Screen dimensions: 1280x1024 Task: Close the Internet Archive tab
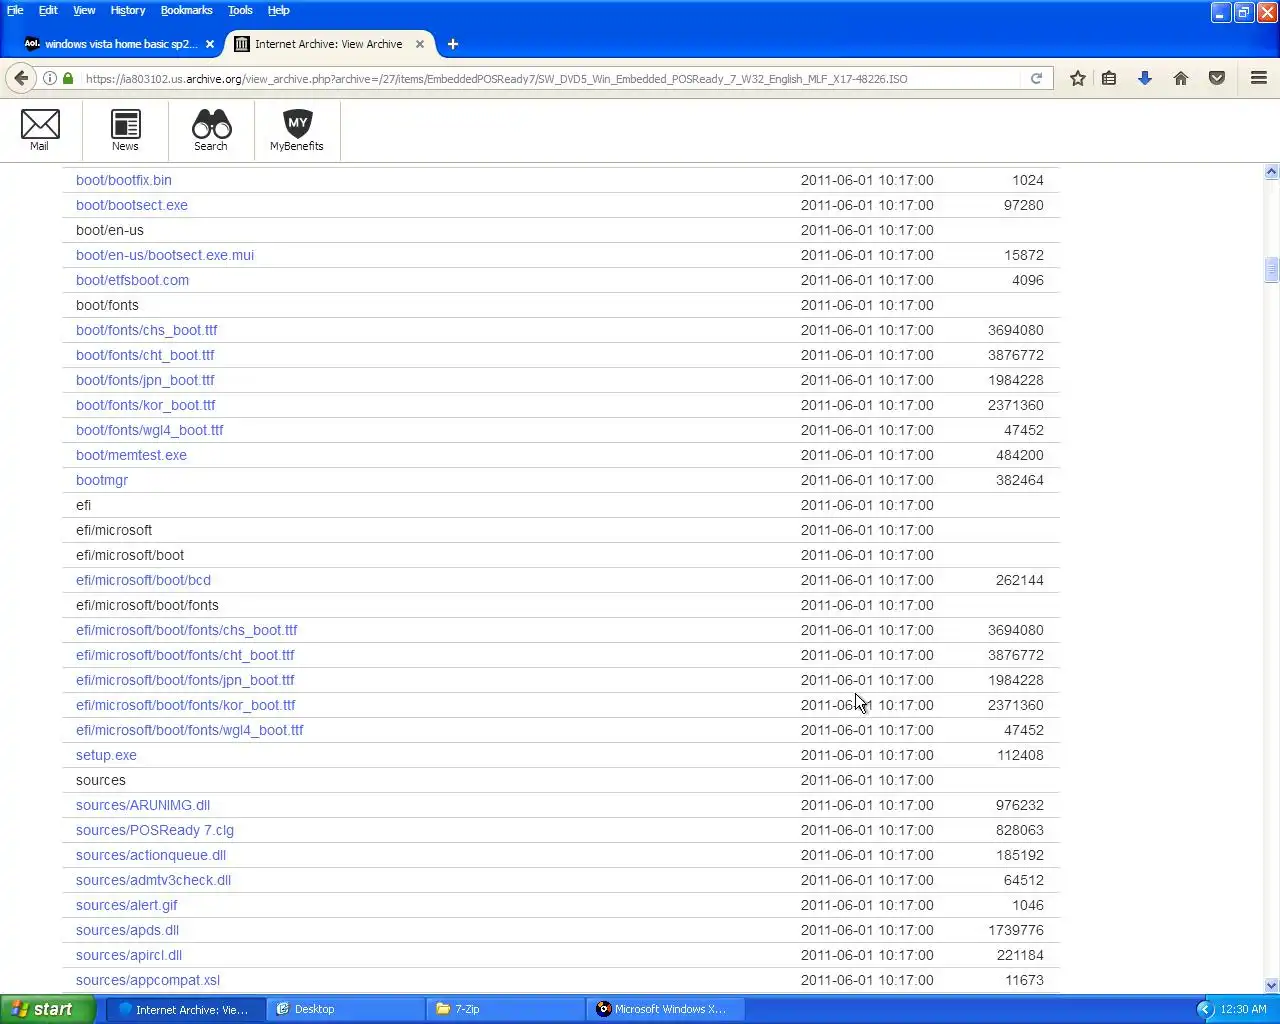point(420,44)
